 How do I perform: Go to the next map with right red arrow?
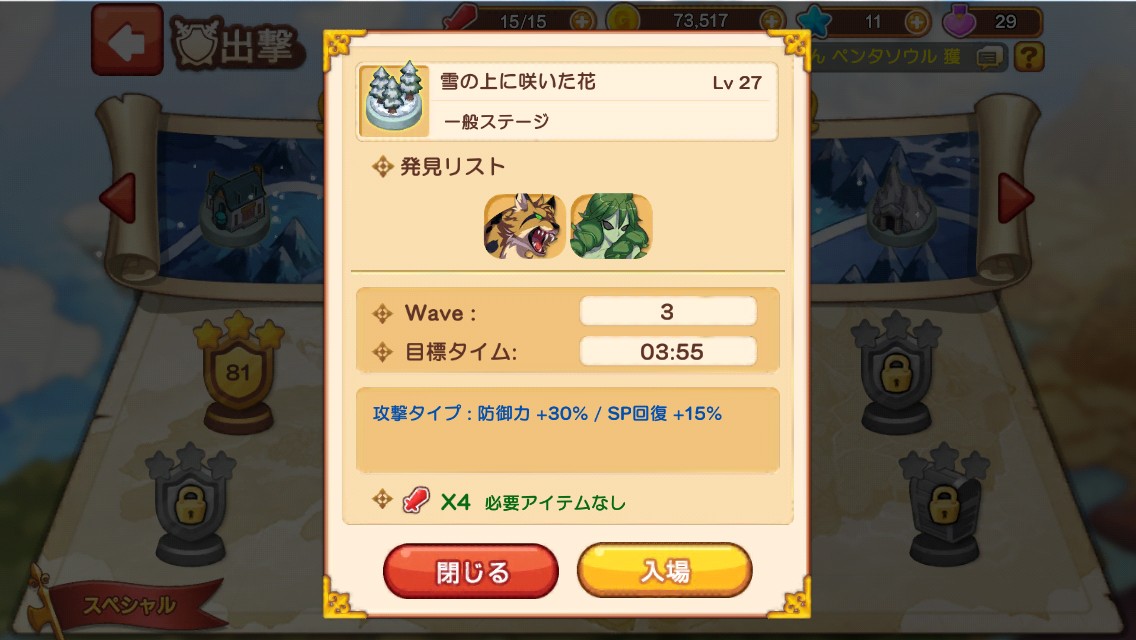(x=1016, y=198)
